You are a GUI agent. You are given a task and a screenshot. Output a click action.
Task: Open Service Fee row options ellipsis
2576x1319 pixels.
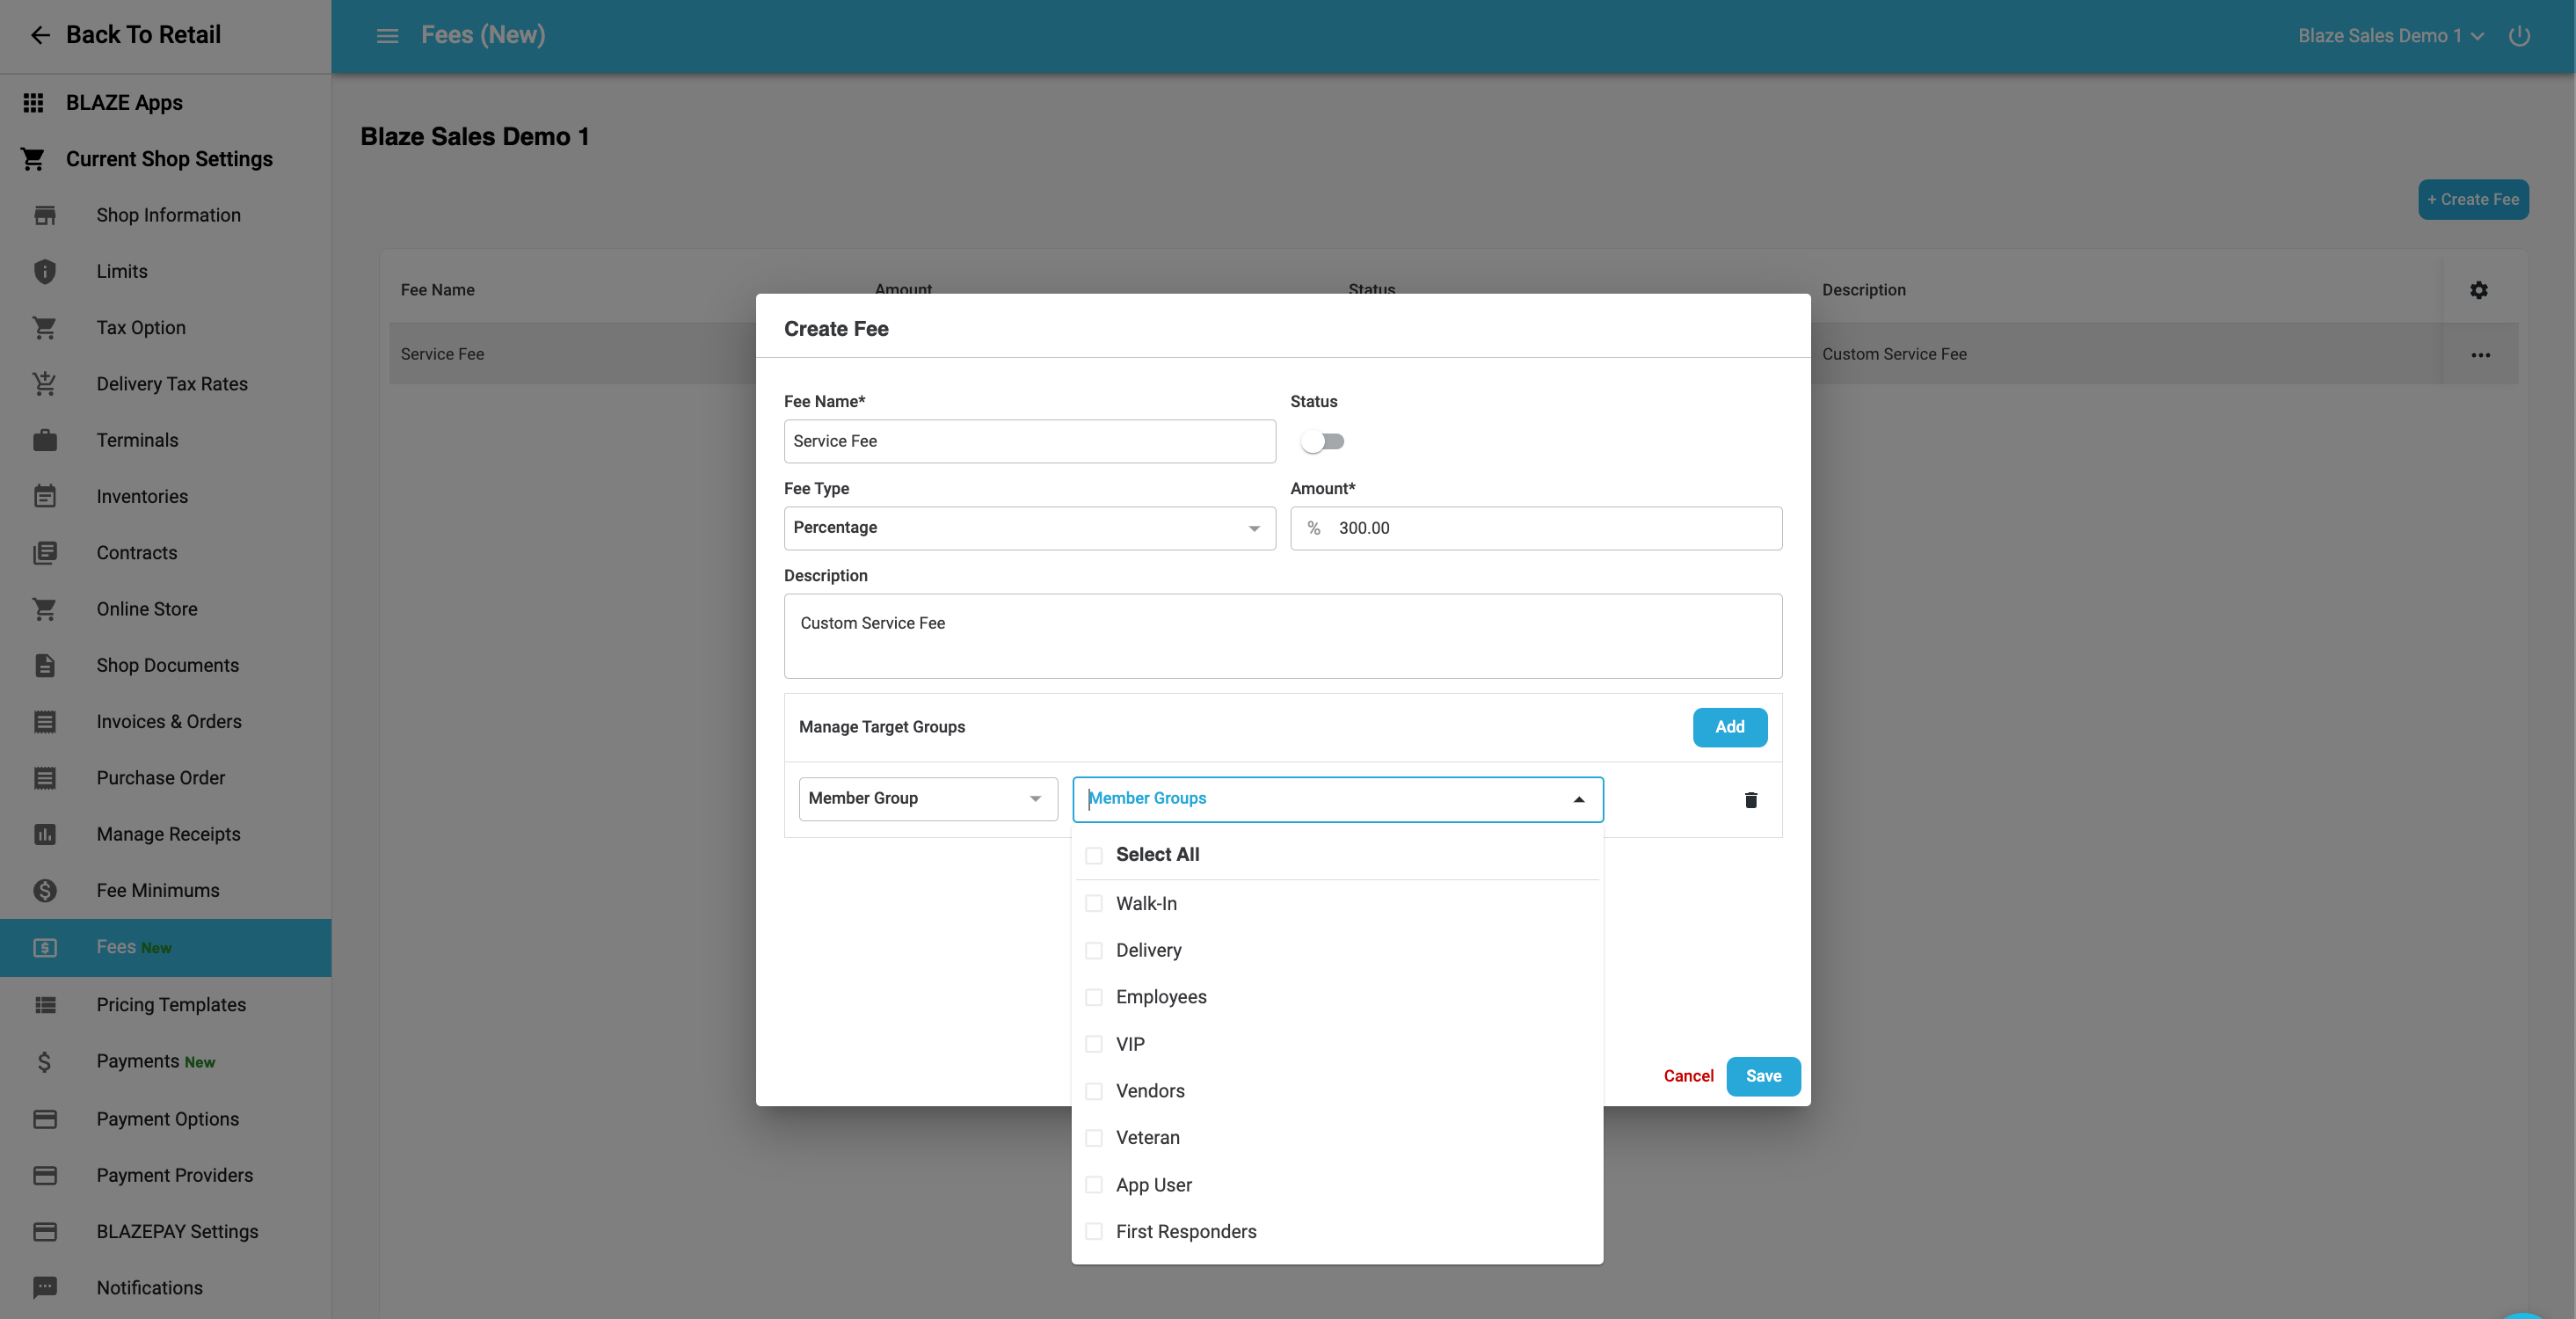point(2480,355)
